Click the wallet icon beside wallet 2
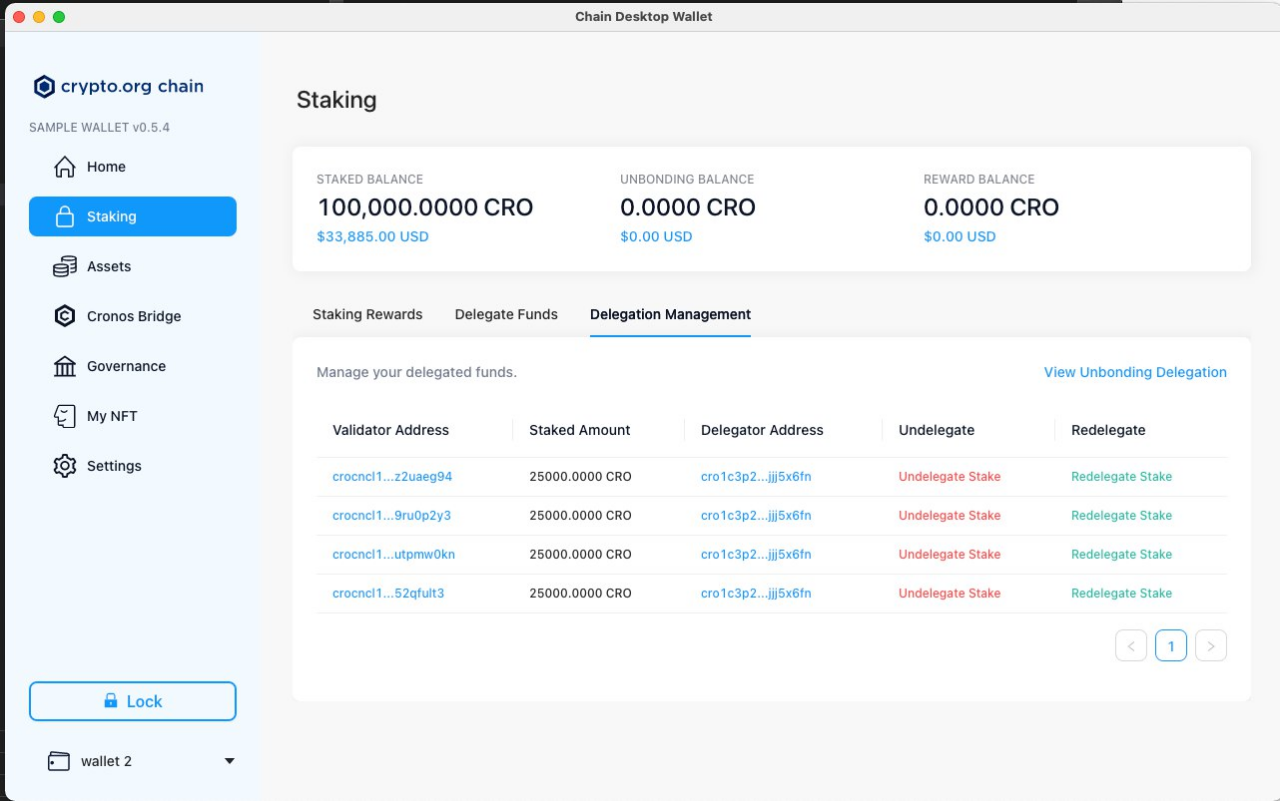 click(59, 761)
